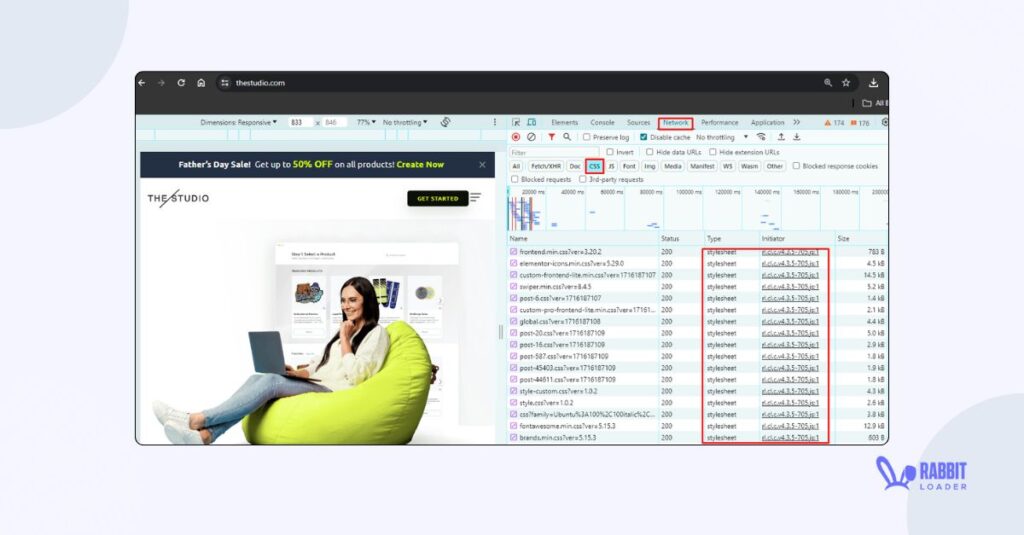Click the 174 warnings indicator
The width and height of the screenshot is (1024, 535).
[835, 123]
